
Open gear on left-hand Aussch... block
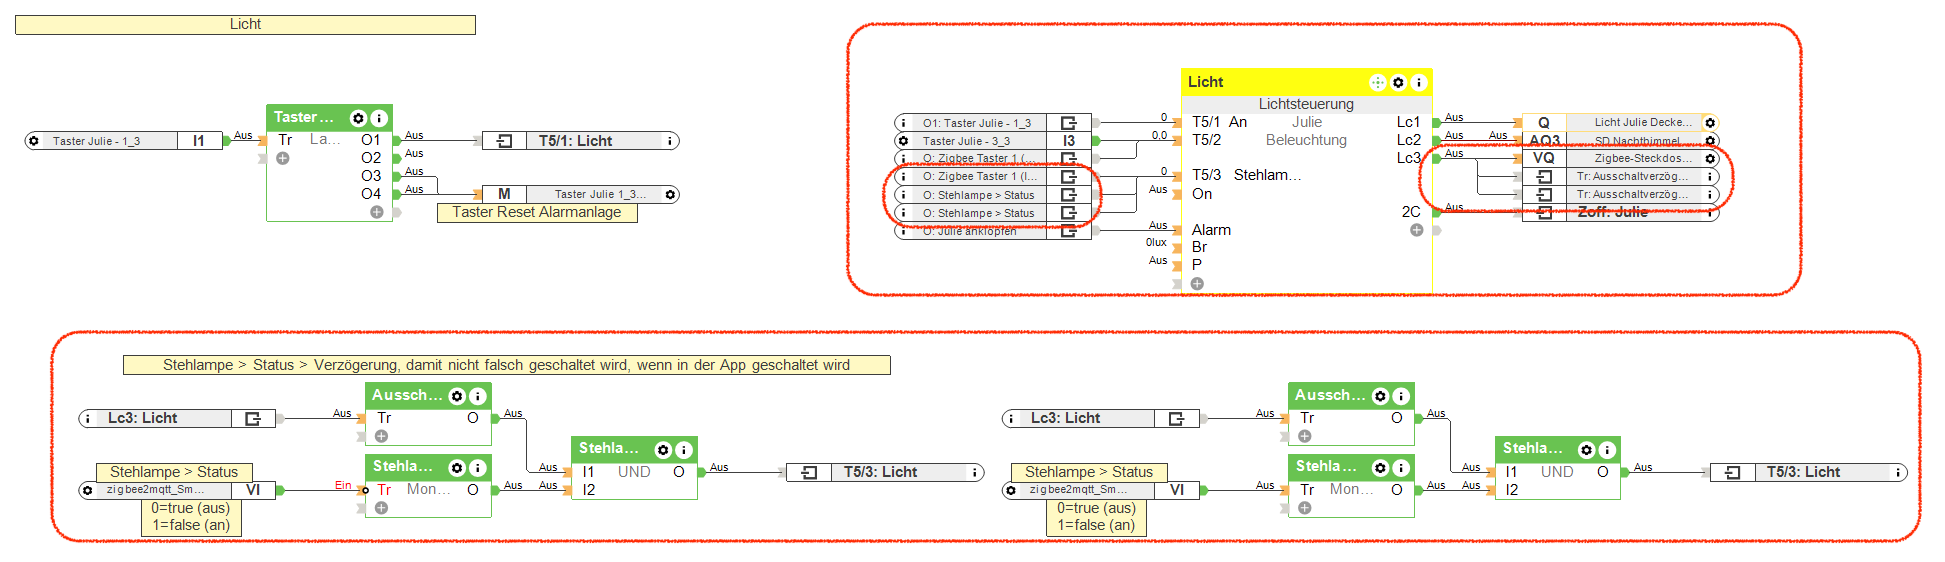click(x=457, y=396)
